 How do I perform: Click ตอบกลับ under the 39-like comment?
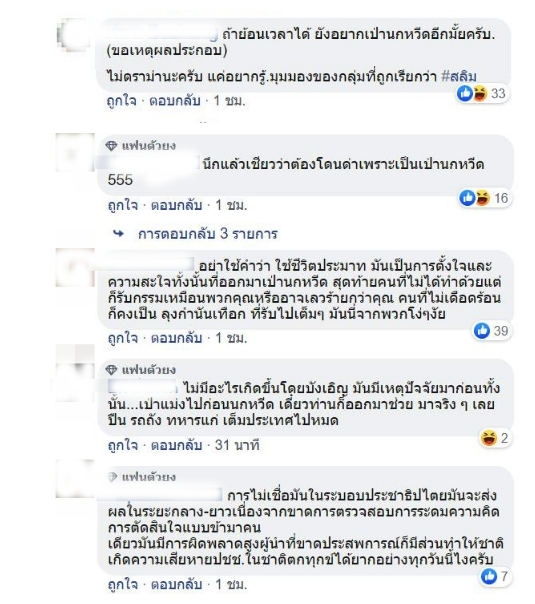coord(176,338)
